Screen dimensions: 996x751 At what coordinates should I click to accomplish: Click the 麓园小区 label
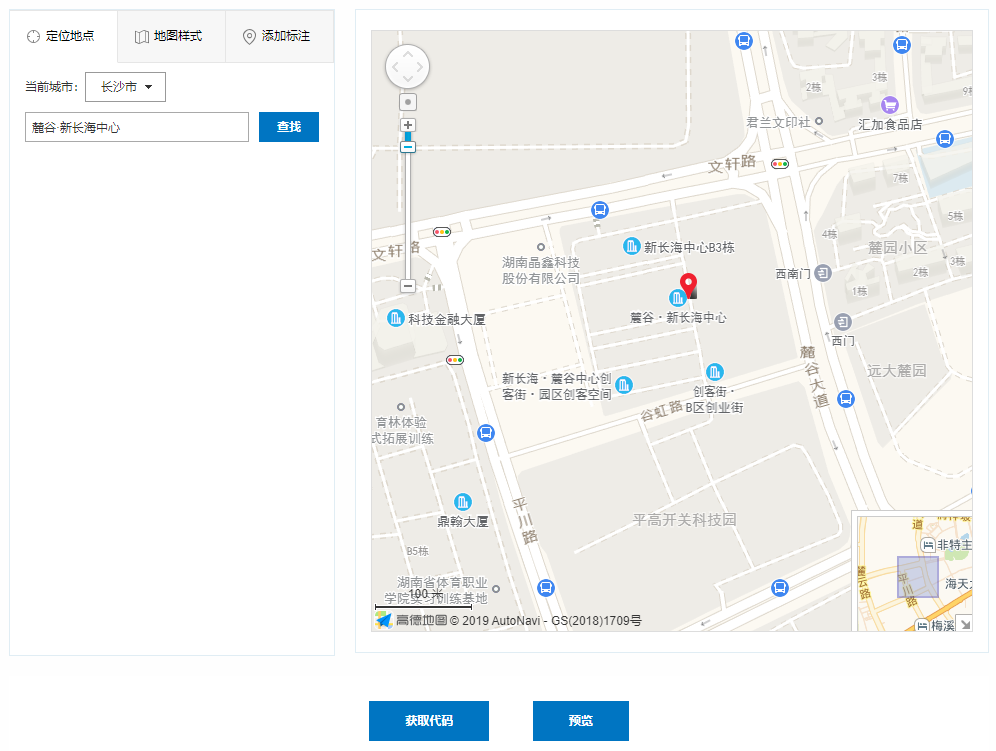(x=898, y=248)
